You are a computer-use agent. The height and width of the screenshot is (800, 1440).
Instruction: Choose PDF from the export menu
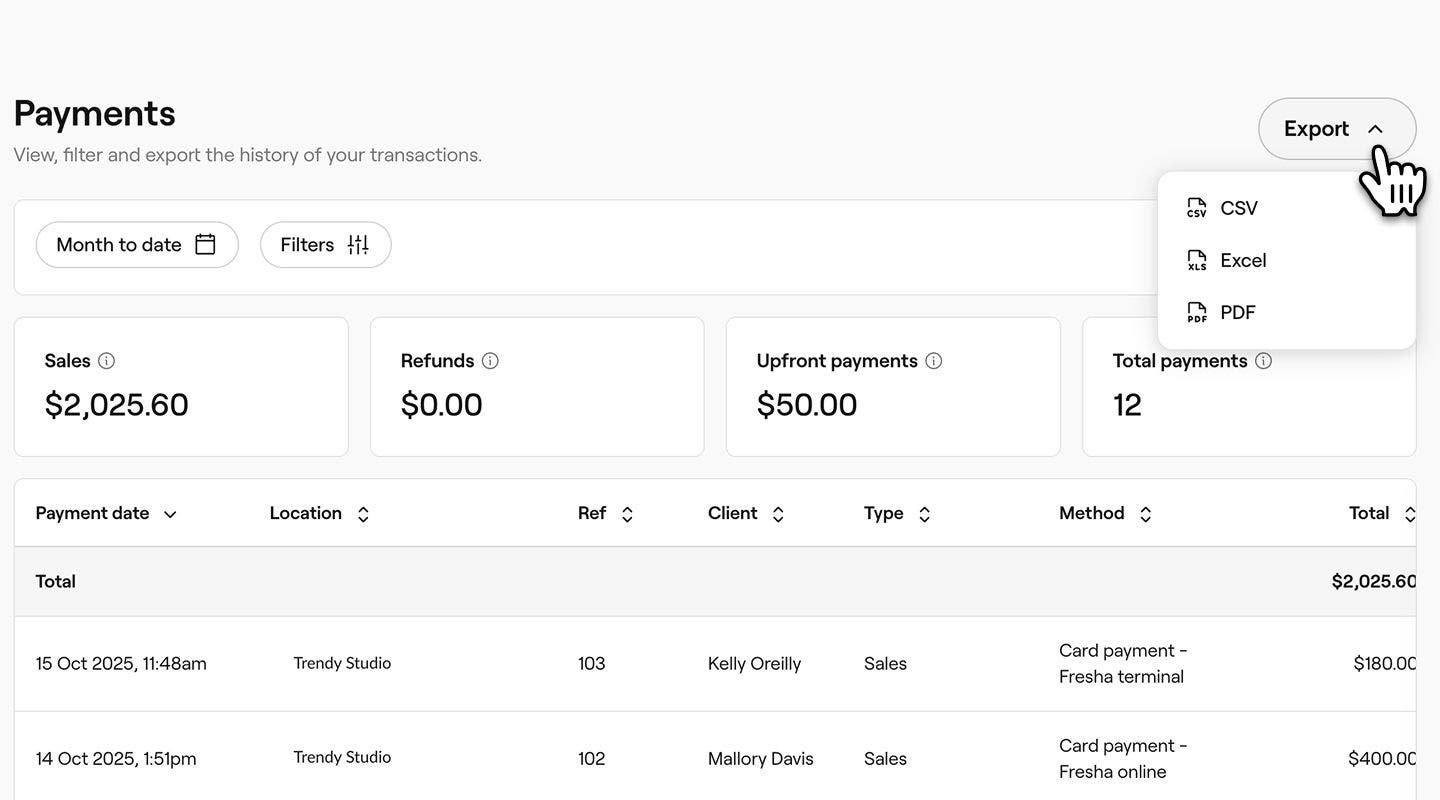(1237, 313)
